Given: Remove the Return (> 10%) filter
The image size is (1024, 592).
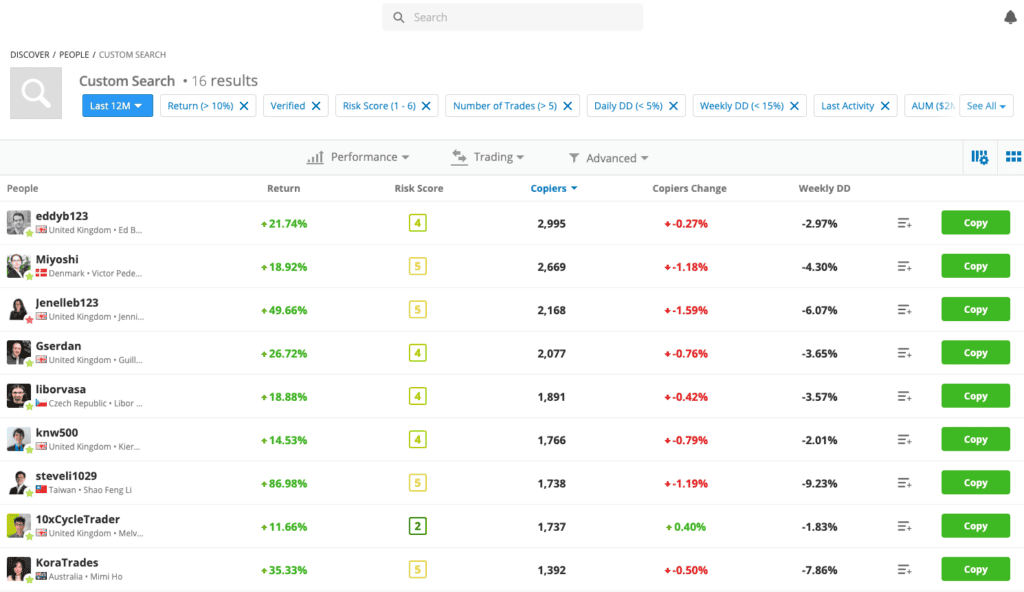Looking at the screenshot, I should click(244, 106).
